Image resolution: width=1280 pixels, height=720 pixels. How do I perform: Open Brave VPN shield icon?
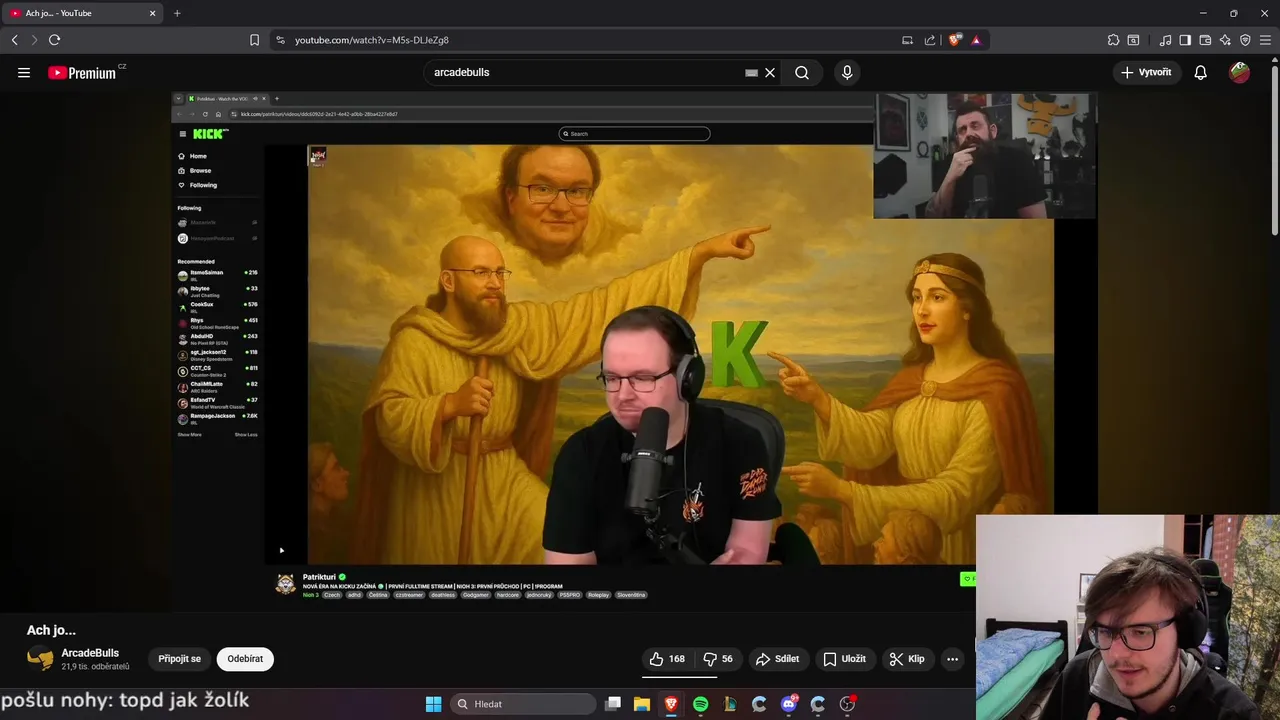(1245, 40)
